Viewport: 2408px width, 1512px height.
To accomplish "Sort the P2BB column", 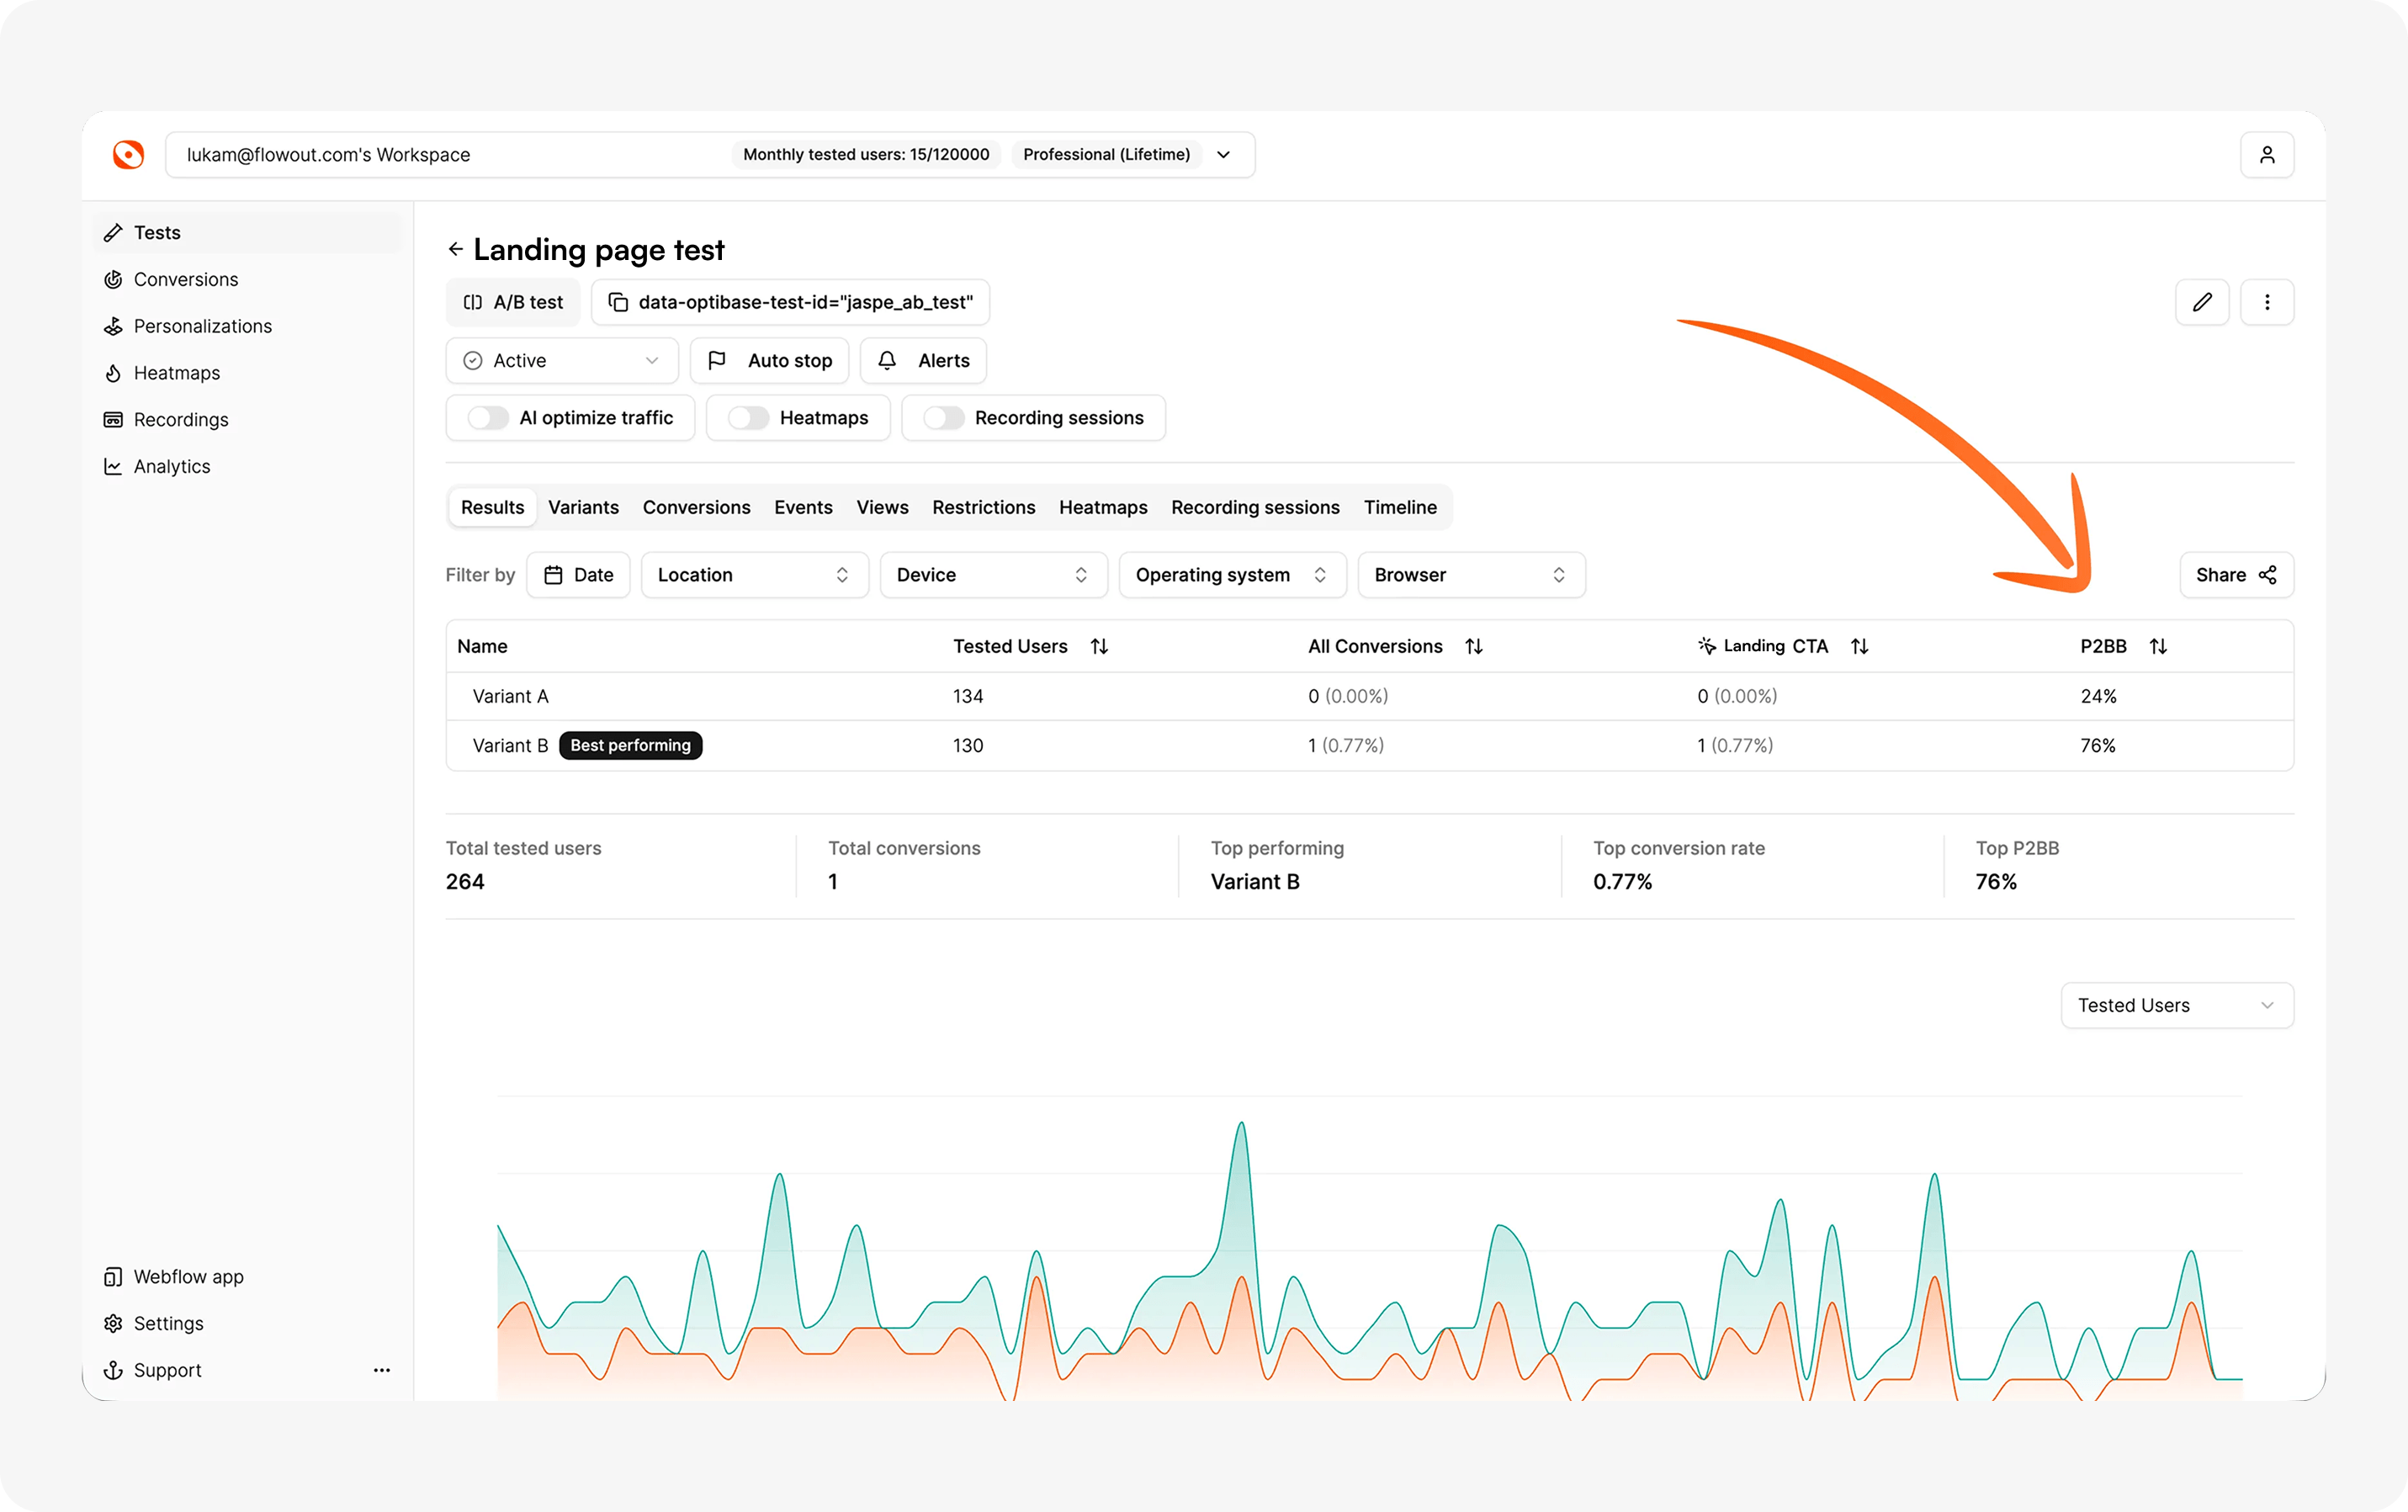I will pos(2158,646).
